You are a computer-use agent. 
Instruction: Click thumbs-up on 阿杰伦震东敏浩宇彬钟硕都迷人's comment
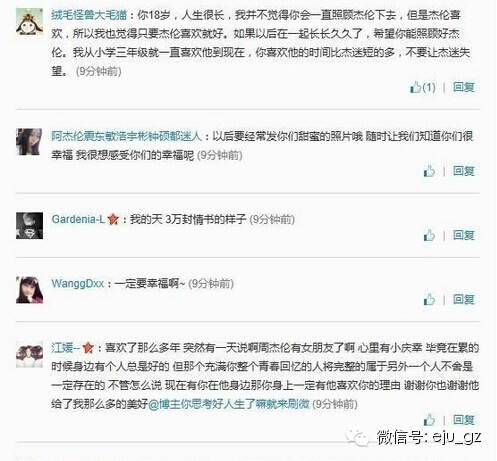[x=429, y=171]
